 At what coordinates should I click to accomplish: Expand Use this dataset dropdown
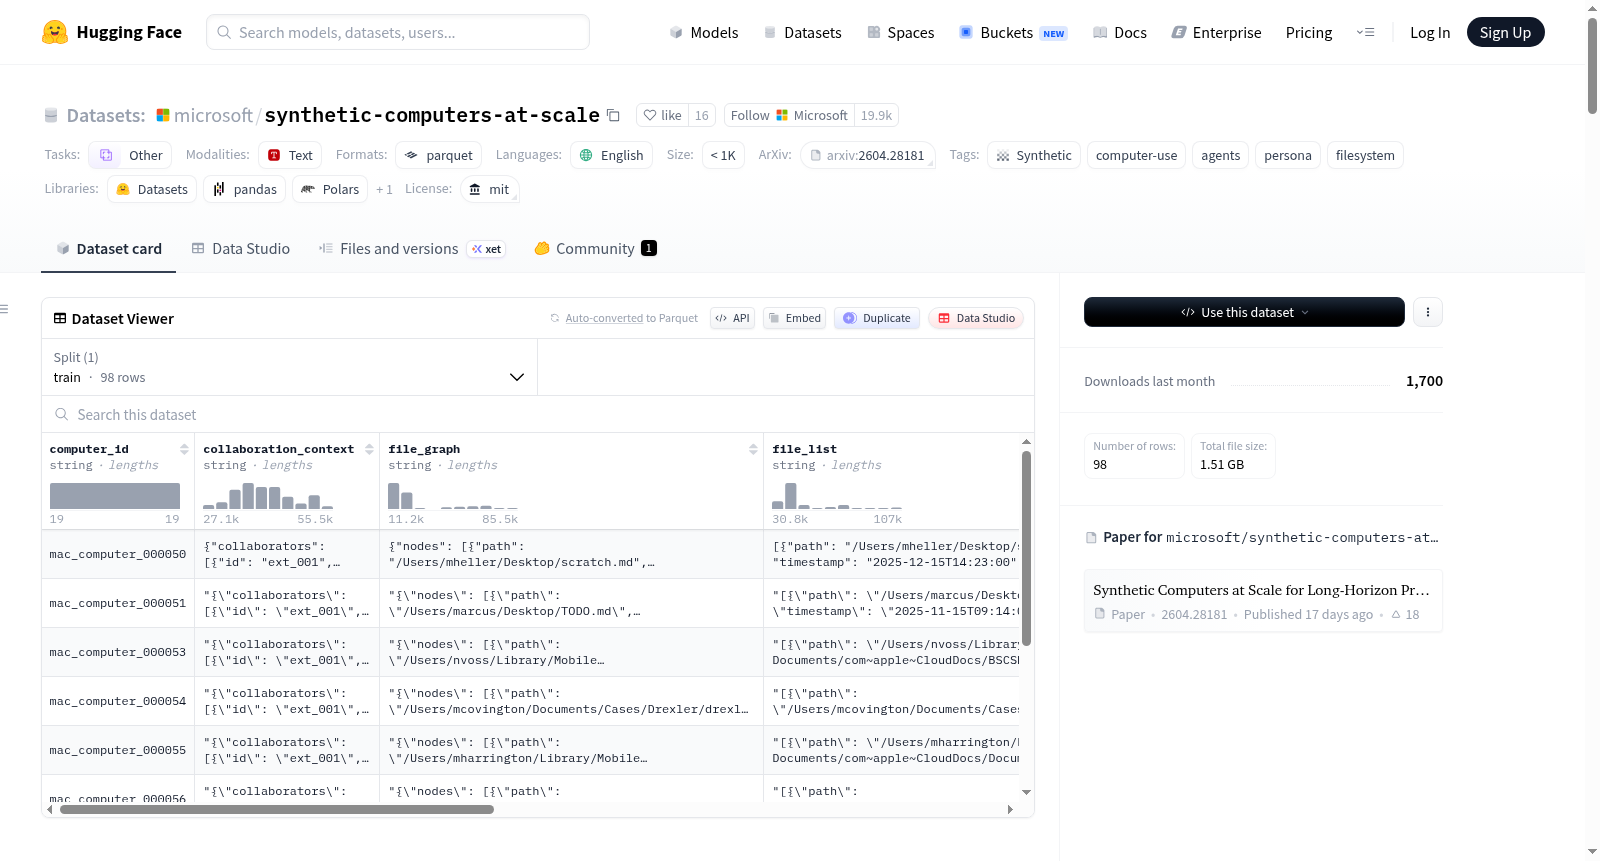[1244, 312]
